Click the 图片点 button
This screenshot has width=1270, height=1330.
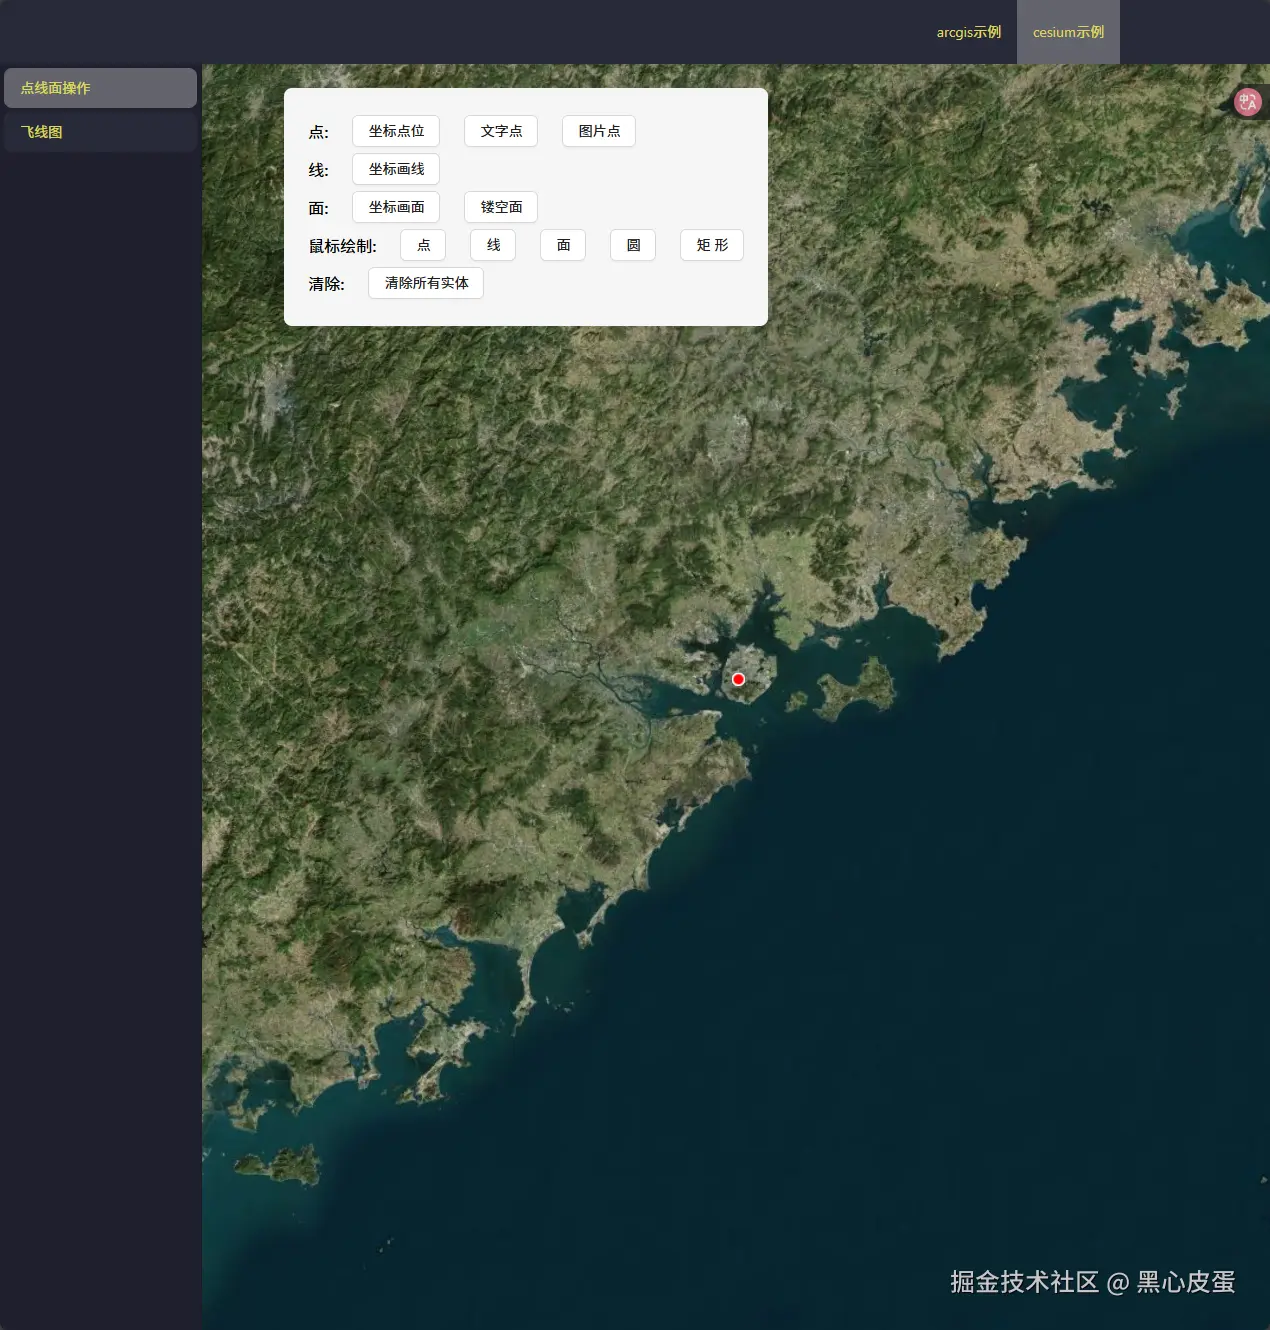[599, 131]
